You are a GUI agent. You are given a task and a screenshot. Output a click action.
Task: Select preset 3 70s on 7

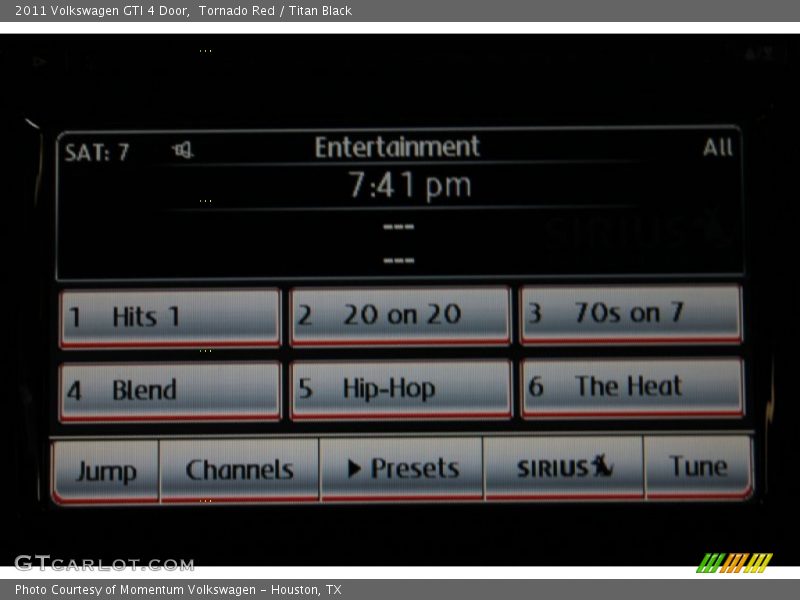click(x=631, y=314)
